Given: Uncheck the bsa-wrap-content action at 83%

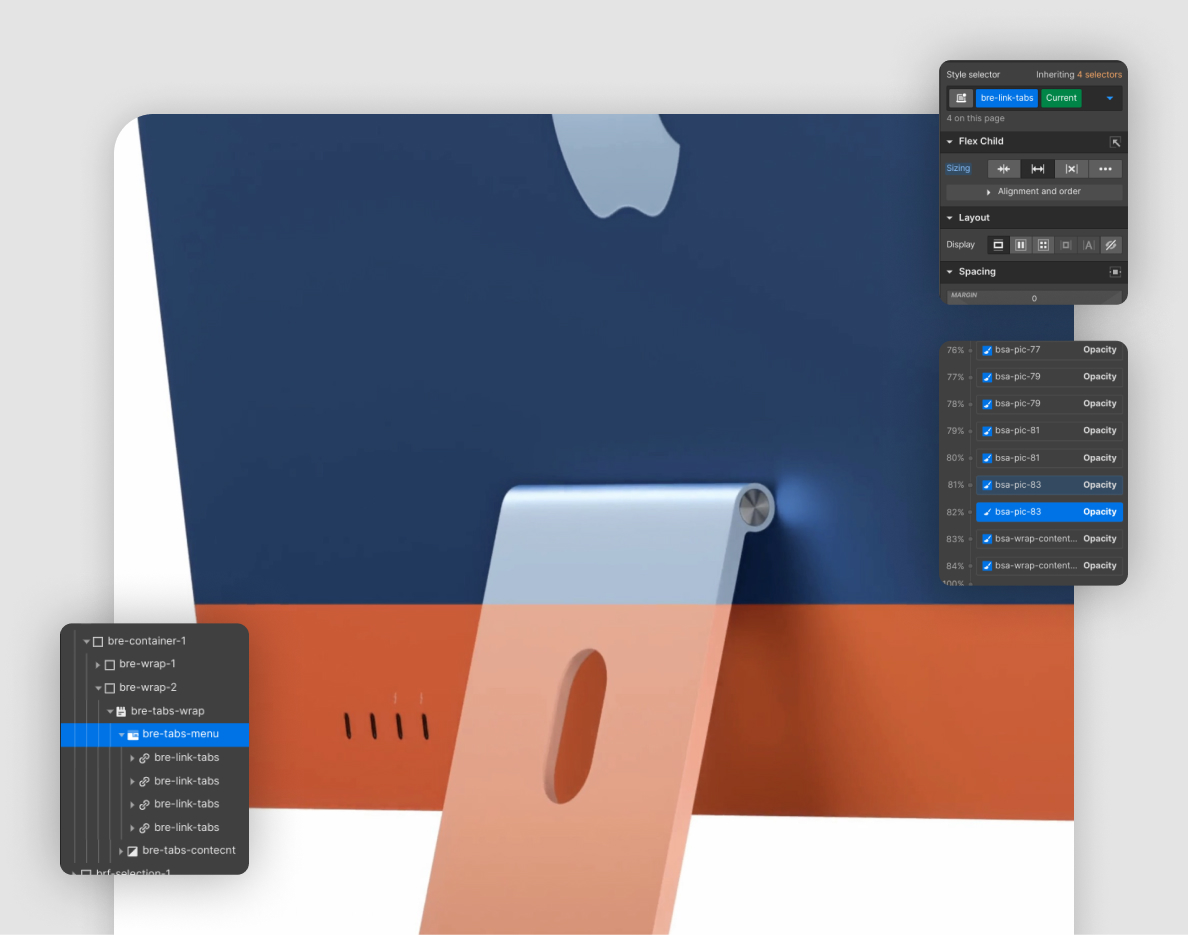Looking at the screenshot, I should [x=987, y=539].
